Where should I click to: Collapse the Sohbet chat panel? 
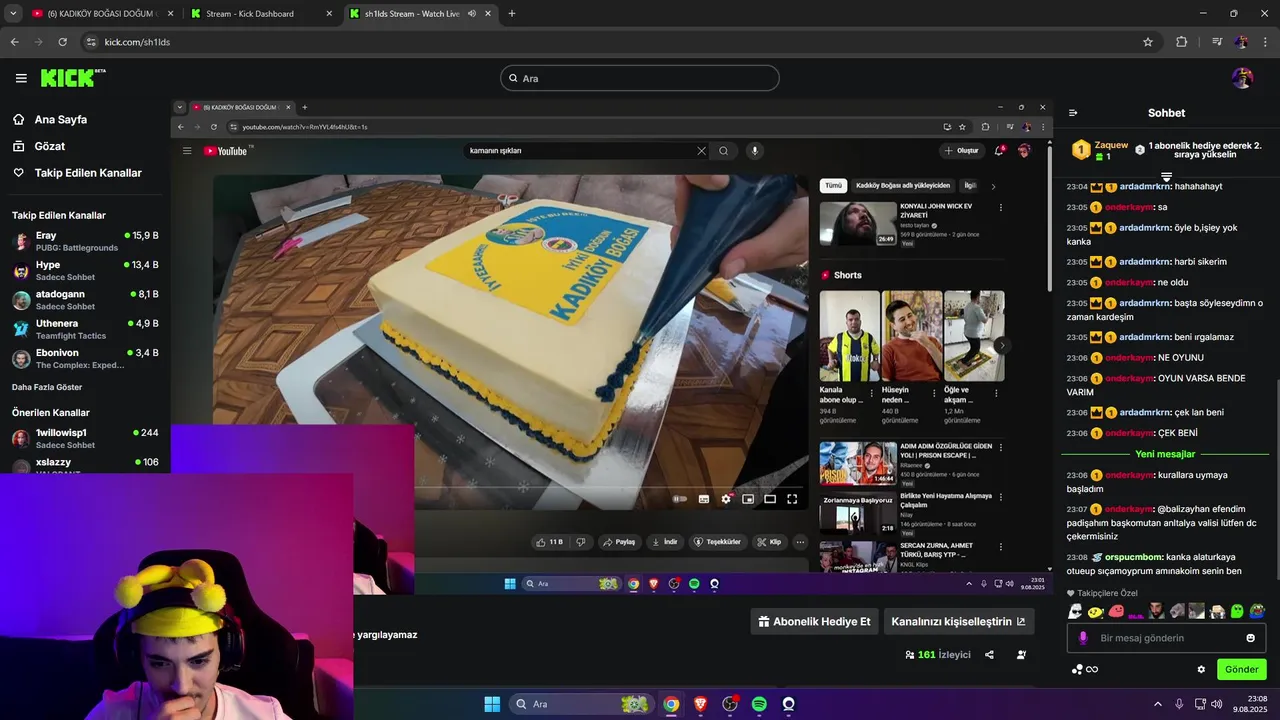[1073, 113]
